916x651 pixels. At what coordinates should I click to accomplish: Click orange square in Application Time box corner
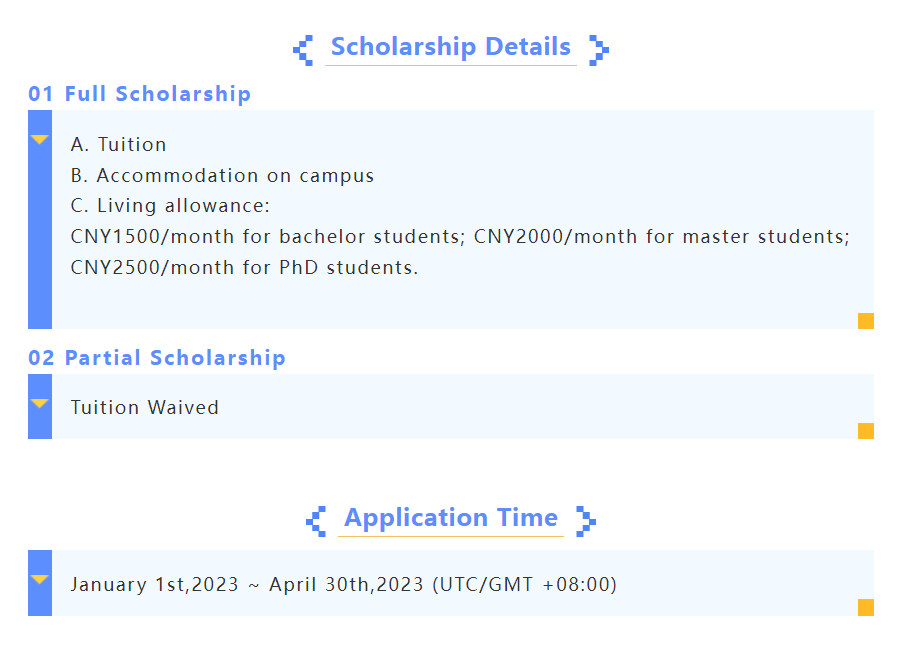tap(866, 607)
